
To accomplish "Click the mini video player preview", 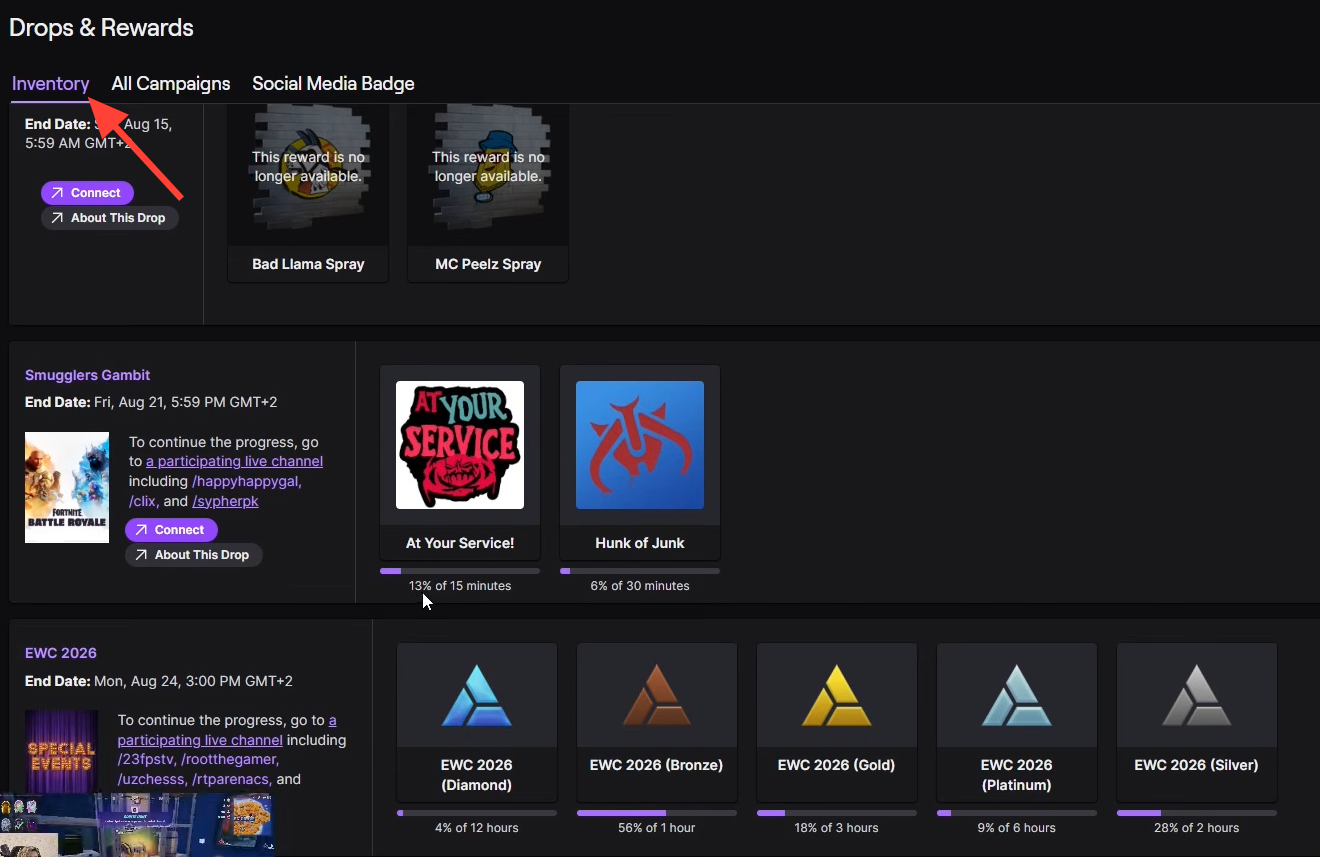I will point(137,825).
